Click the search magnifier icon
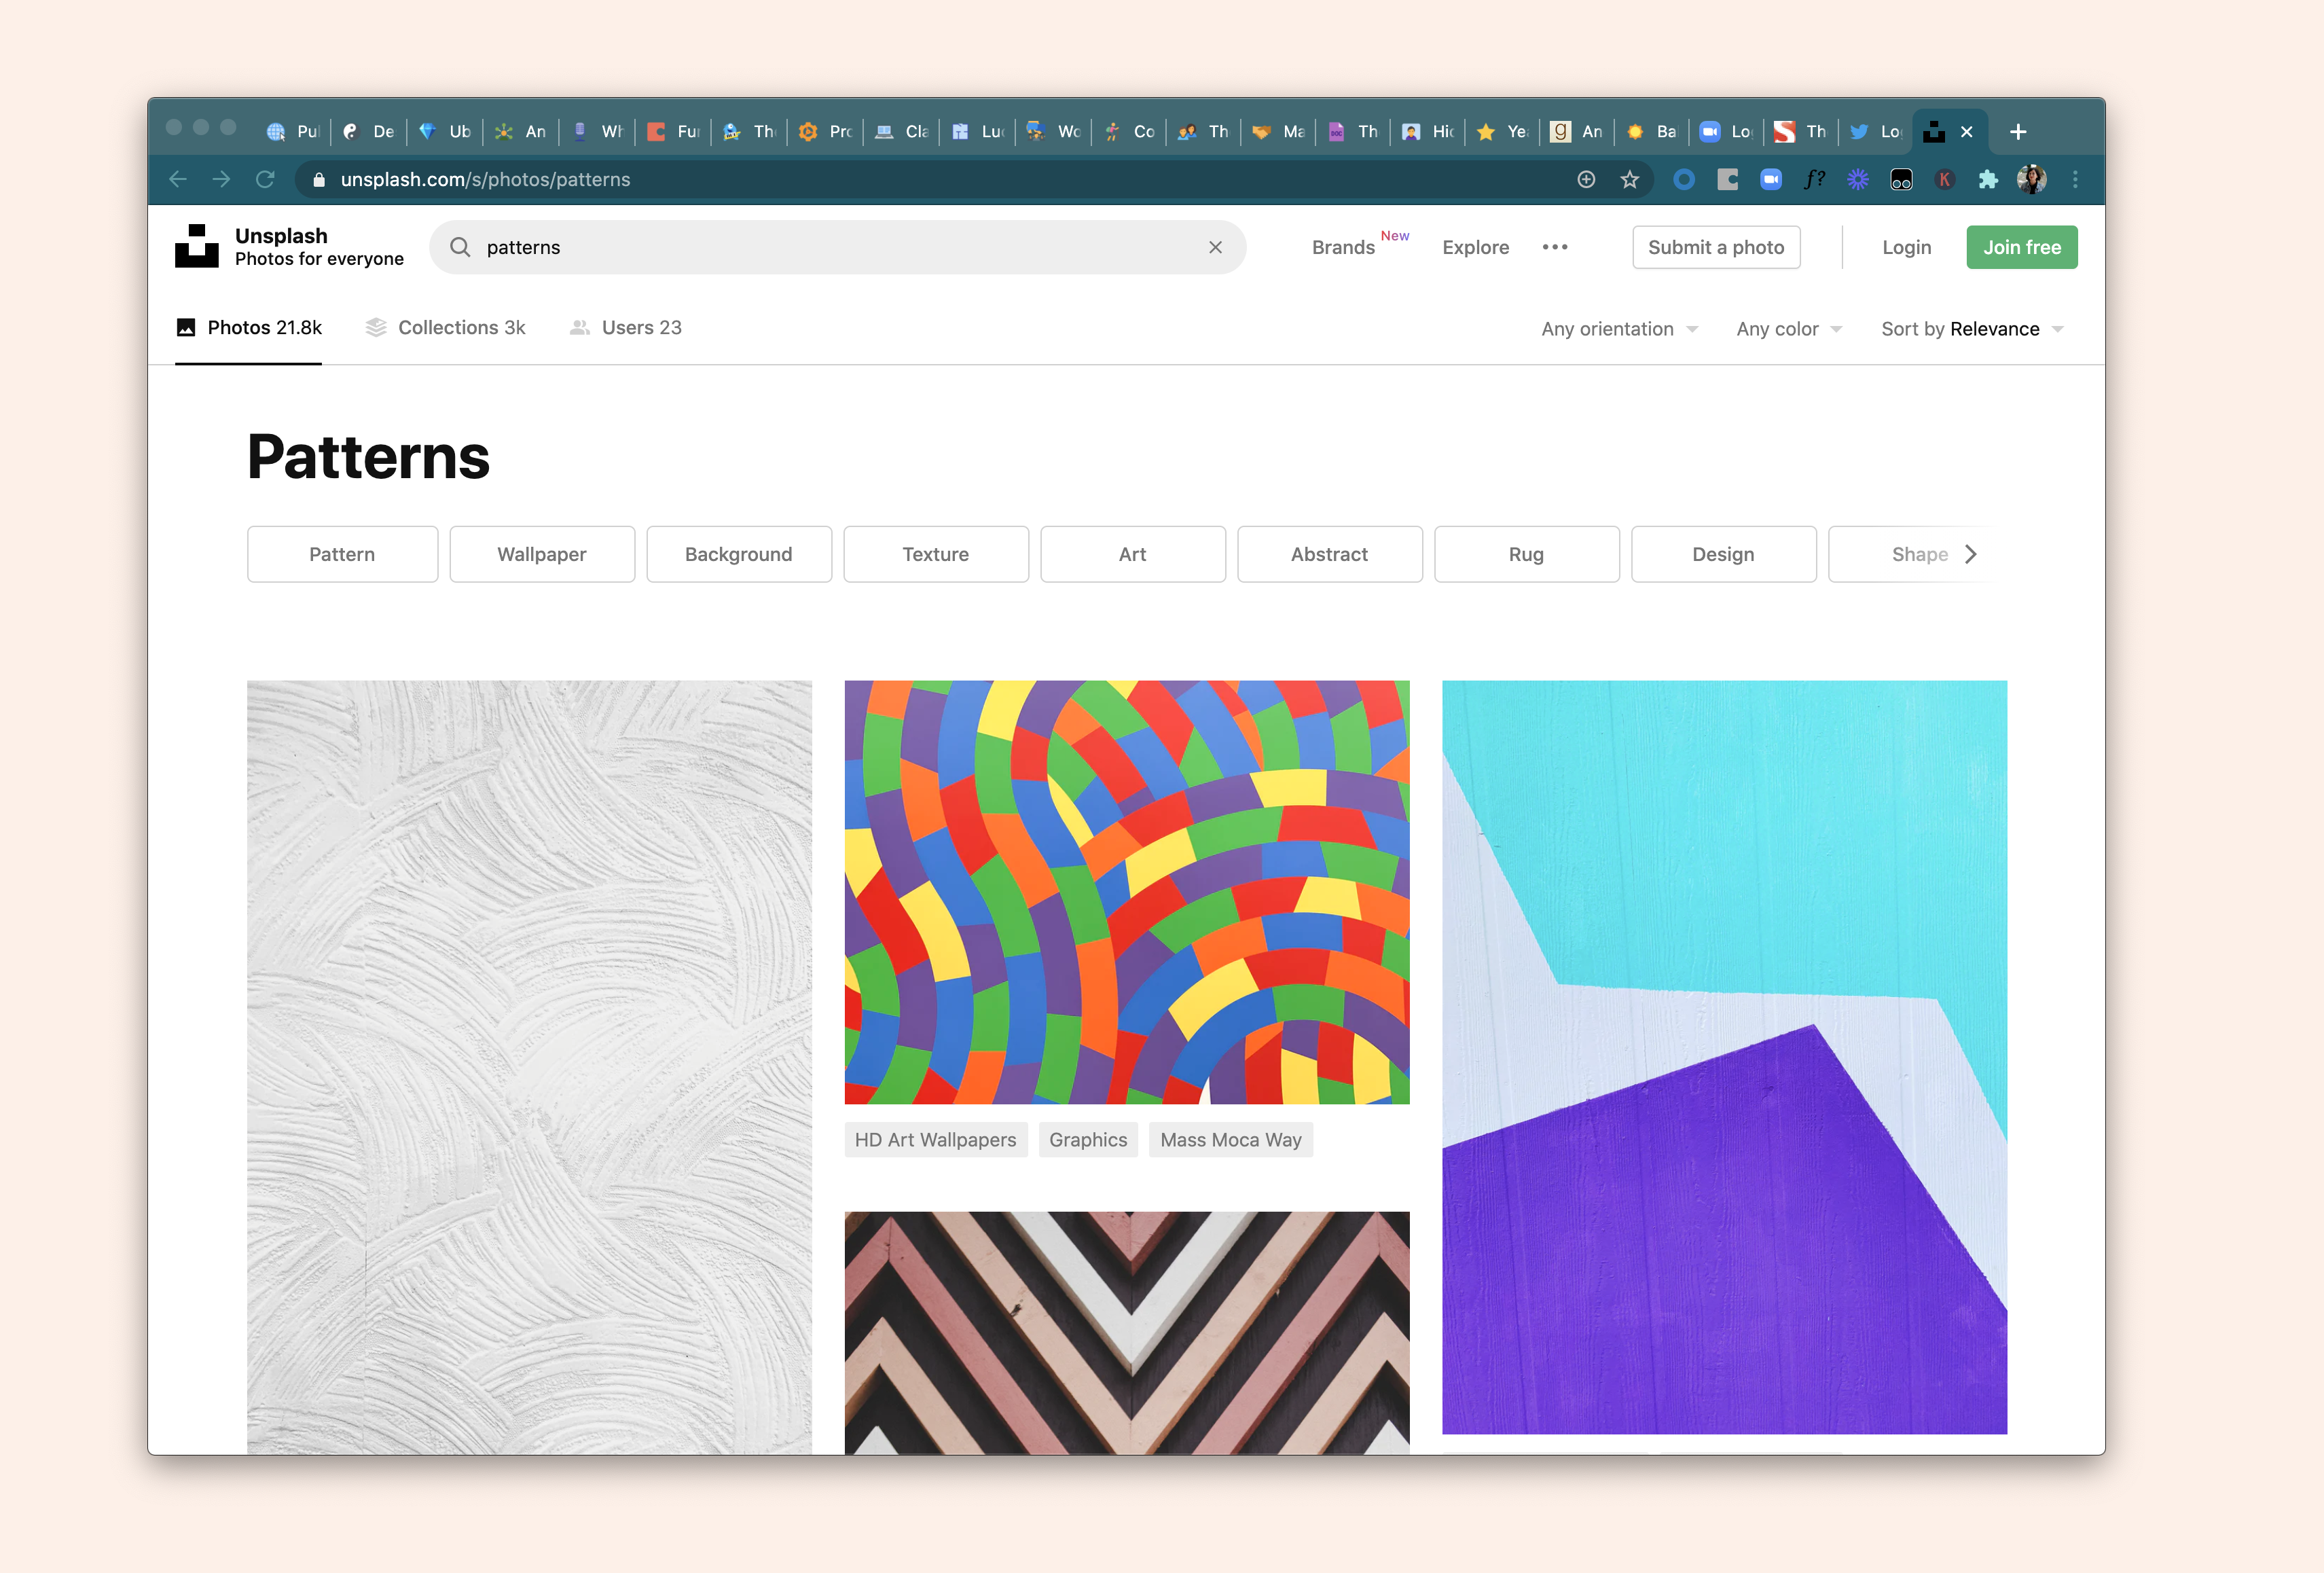 [x=460, y=247]
